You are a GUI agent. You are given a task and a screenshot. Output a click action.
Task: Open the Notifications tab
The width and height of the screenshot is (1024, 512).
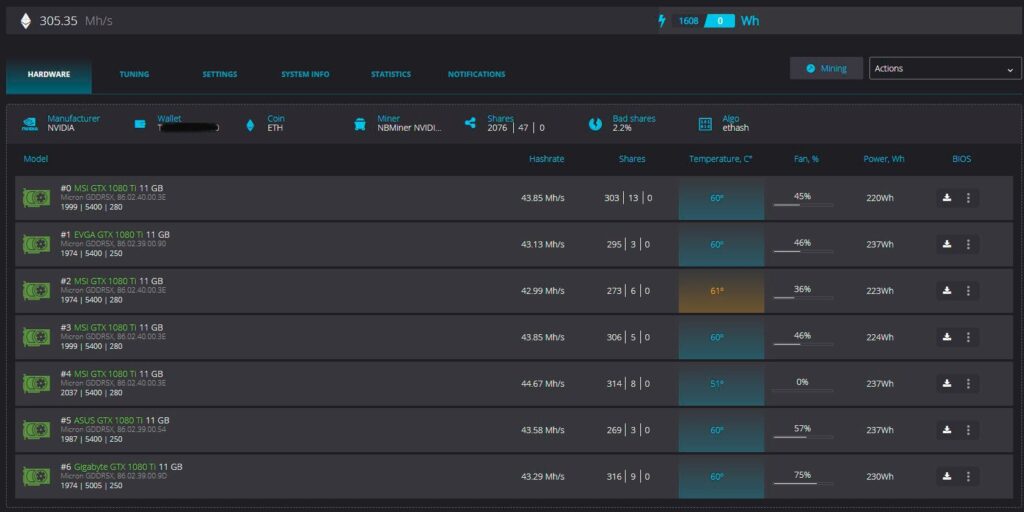coord(477,74)
